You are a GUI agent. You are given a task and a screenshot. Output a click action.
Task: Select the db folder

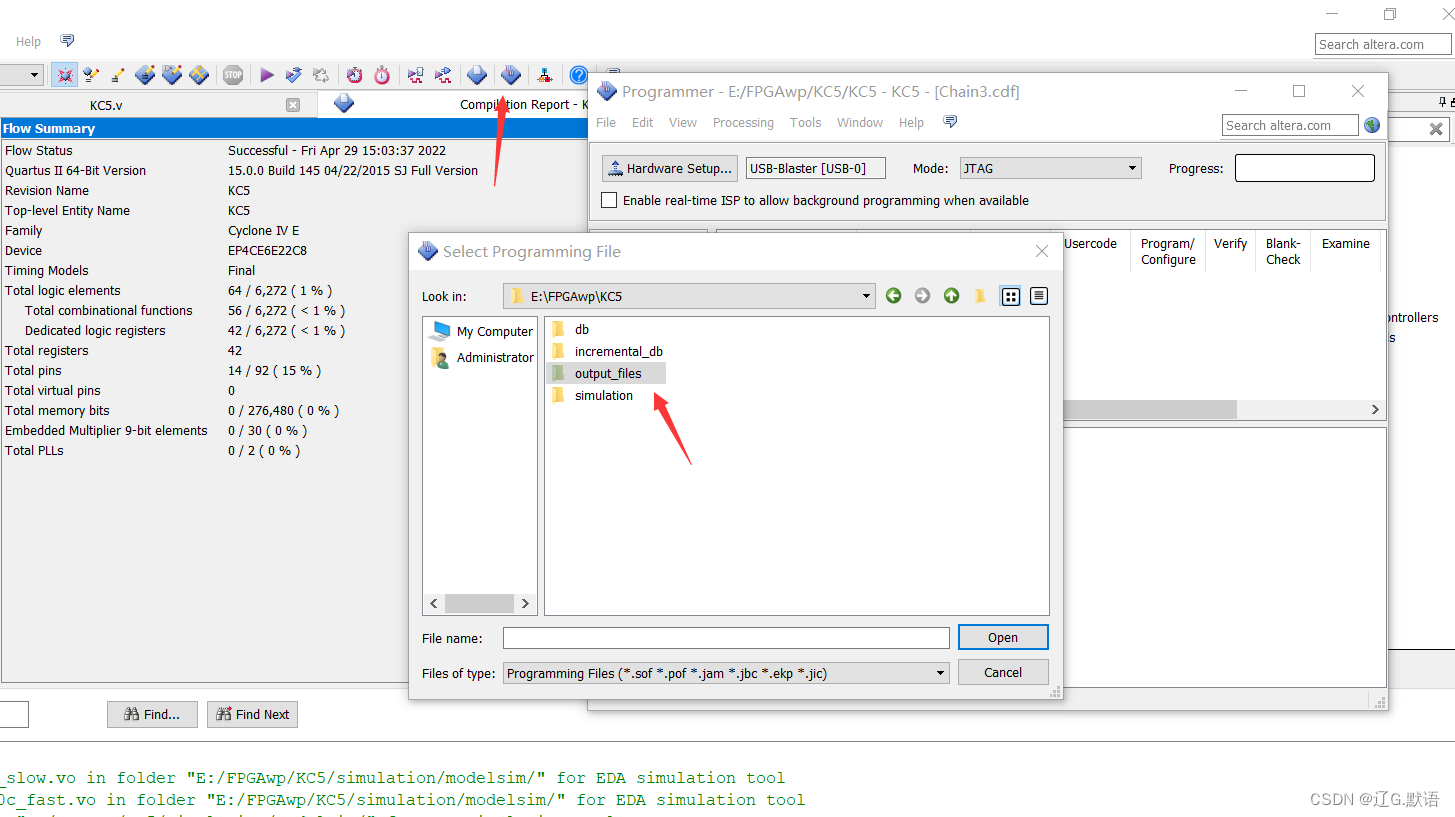click(x=571, y=329)
